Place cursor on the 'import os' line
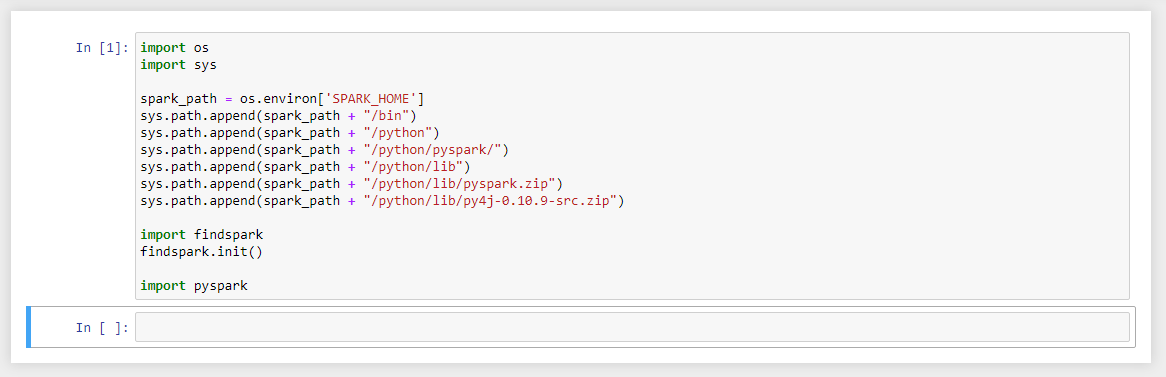1166x377 pixels. [175, 48]
